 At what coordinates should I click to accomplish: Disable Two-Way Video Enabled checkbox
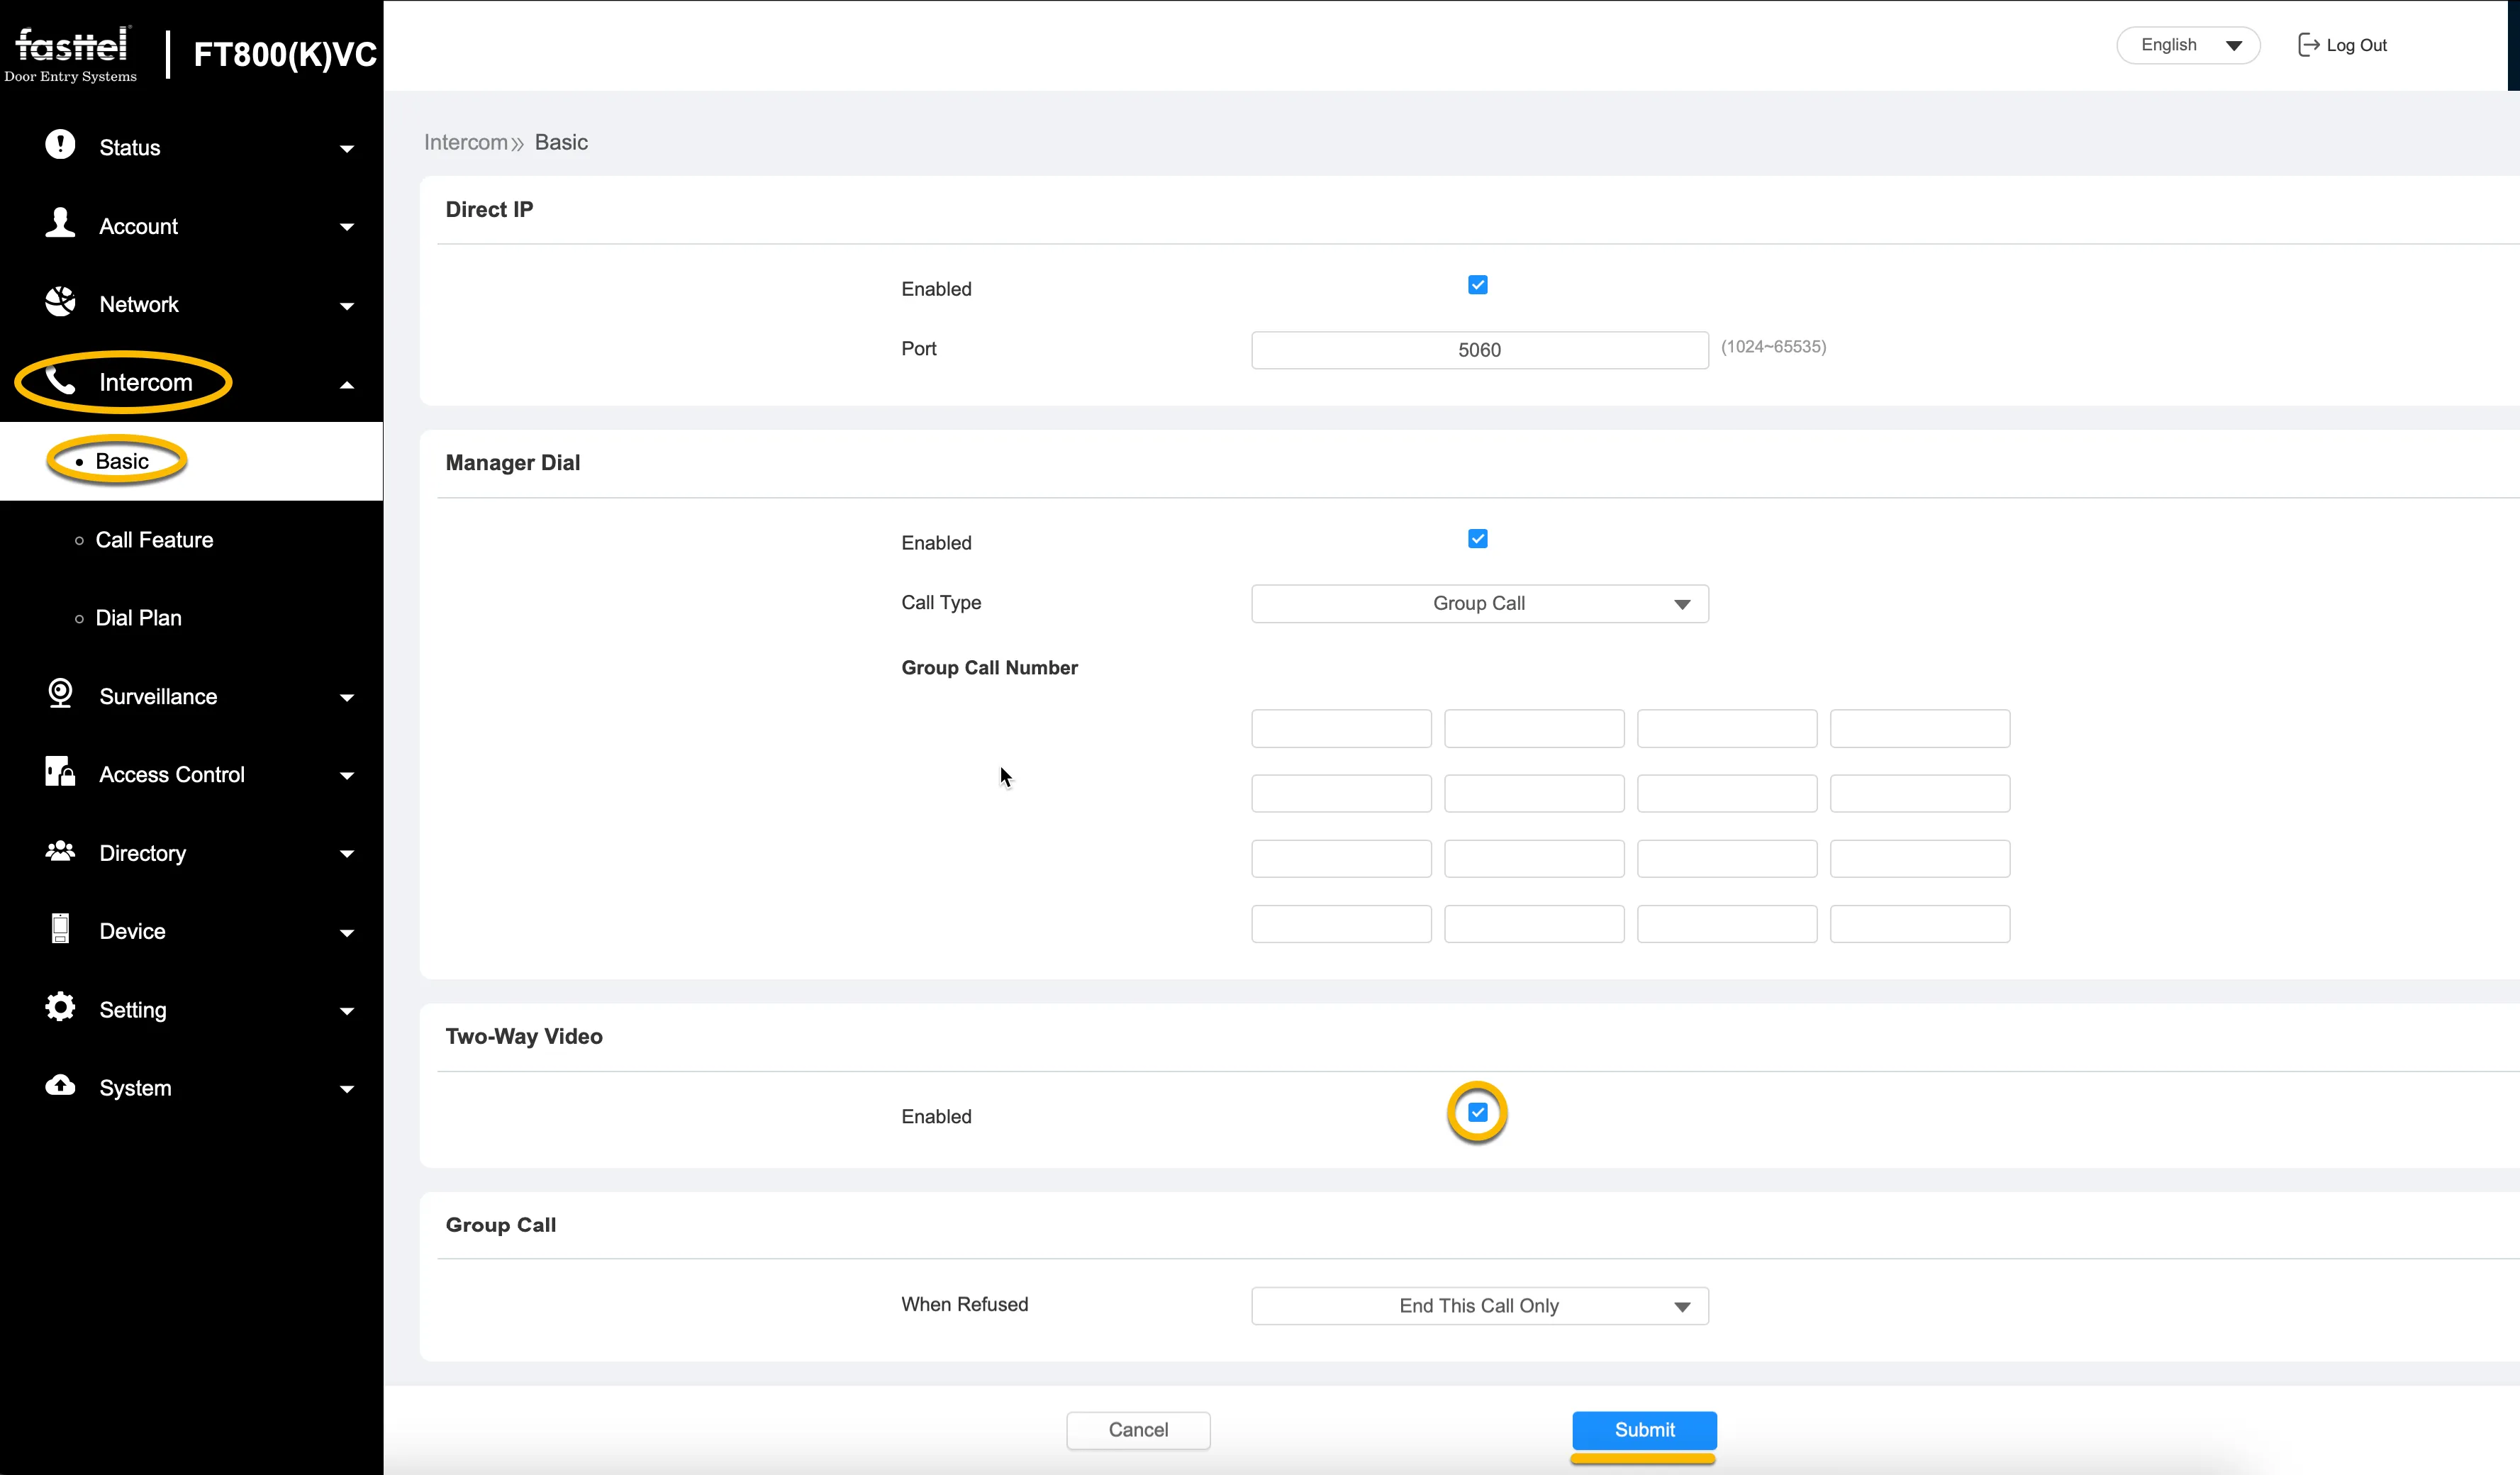(1478, 1112)
